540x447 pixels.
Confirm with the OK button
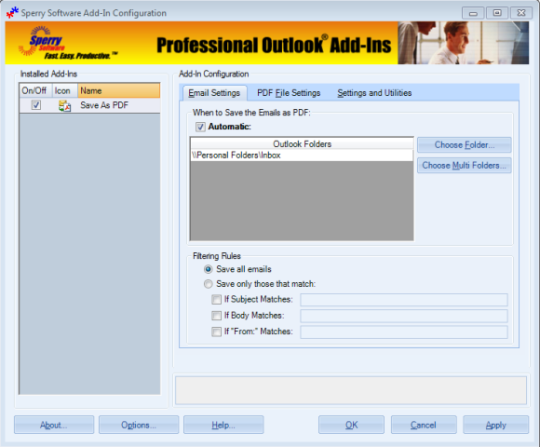(x=351, y=425)
